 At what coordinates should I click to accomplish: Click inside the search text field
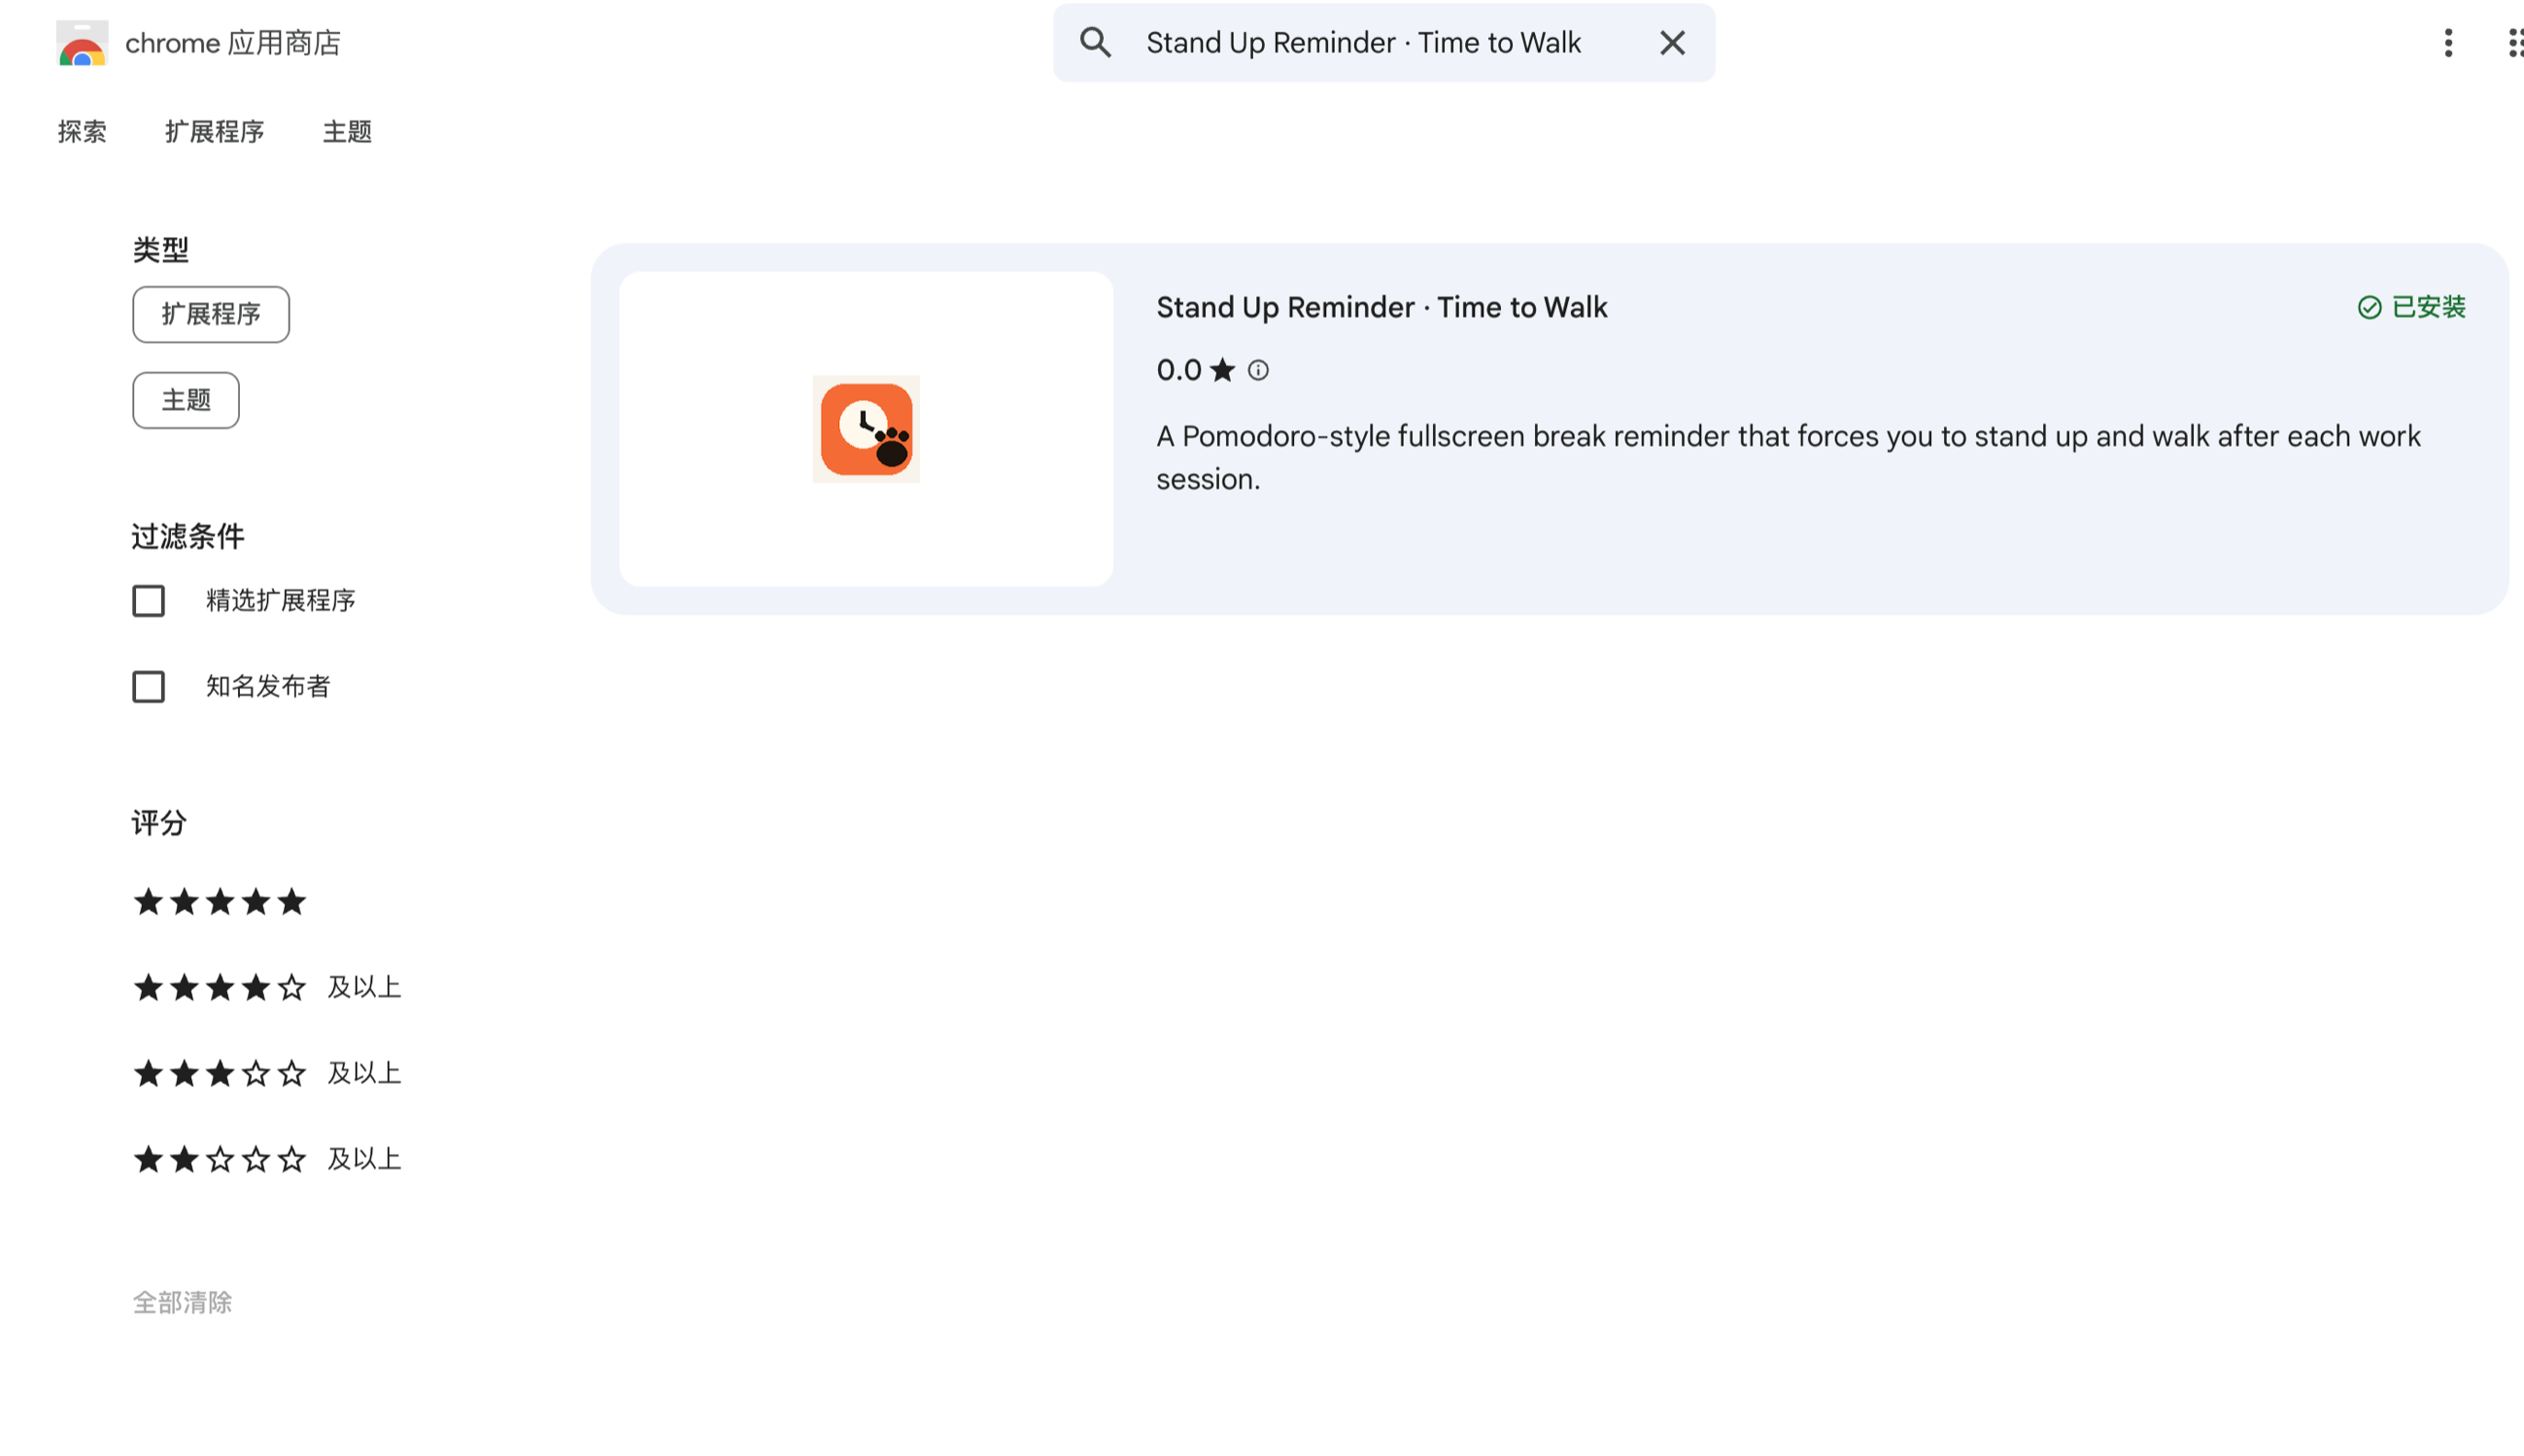click(1380, 43)
